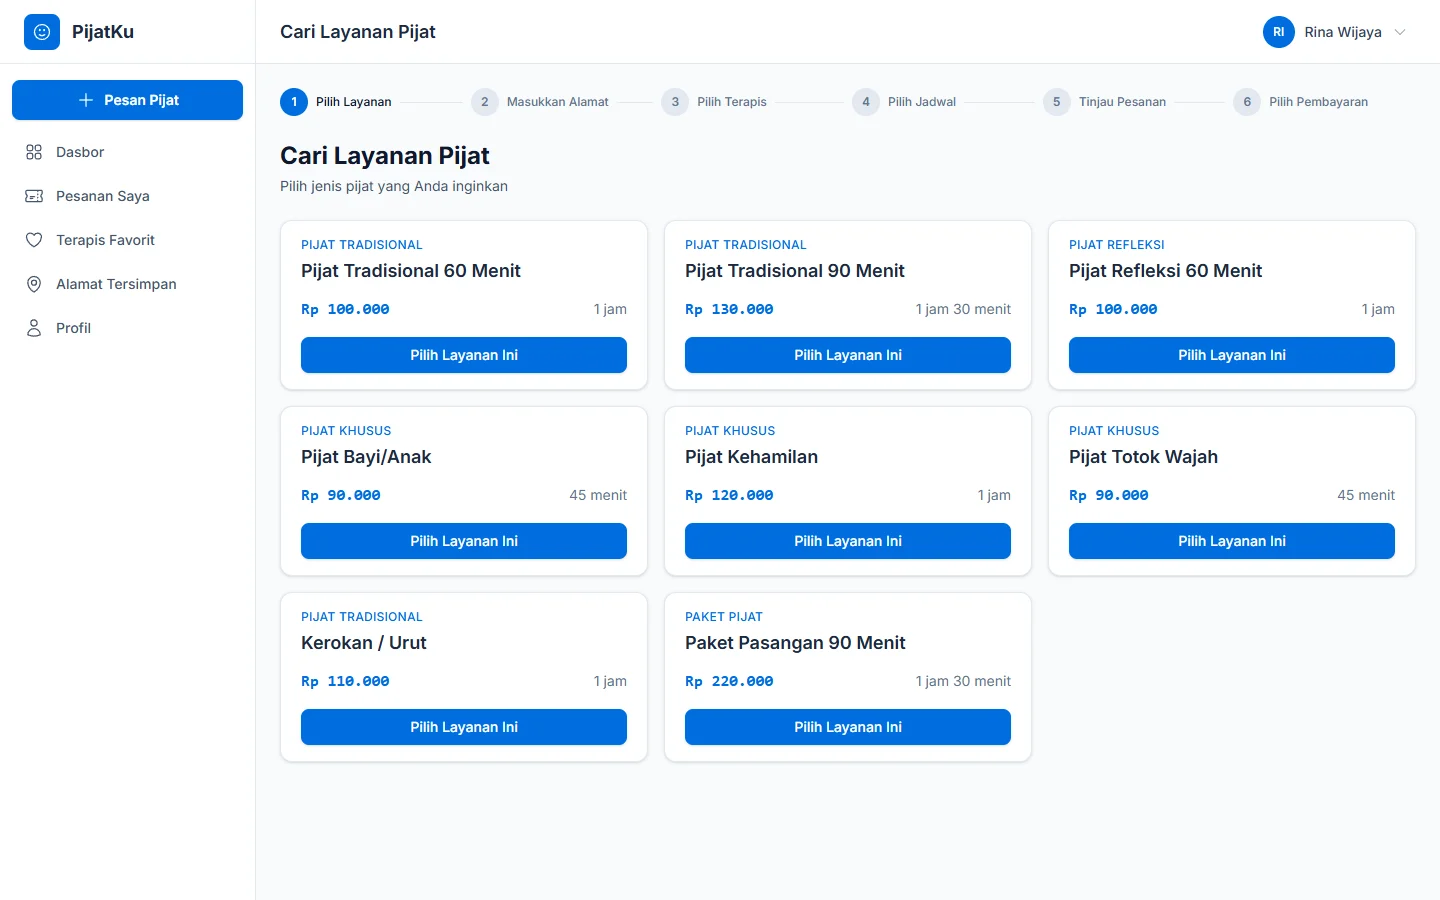This screenshot has width=1440, height=900.
Task: Click the Pijat Kehamilan card title
Action: tap(751, 457)
